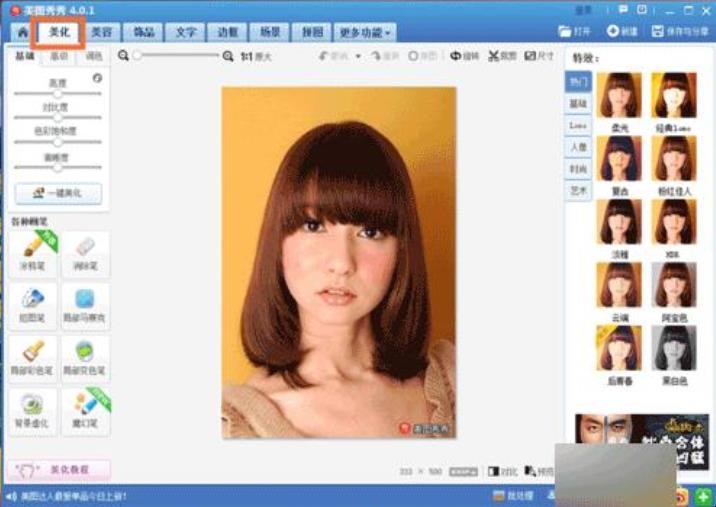The width and height of the screenshot is (716, 507).
Task: Switch to the 边框 tab
Action: (227, 32)
